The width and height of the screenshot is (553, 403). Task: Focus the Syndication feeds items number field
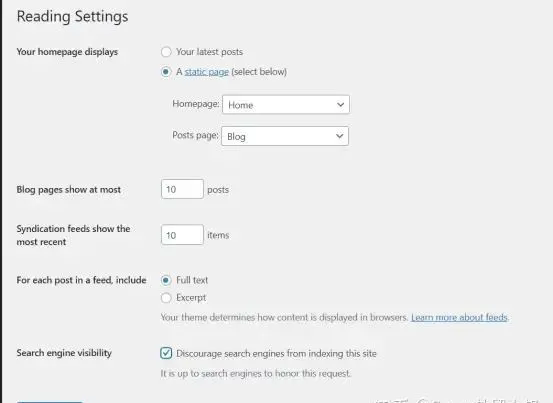182,234
